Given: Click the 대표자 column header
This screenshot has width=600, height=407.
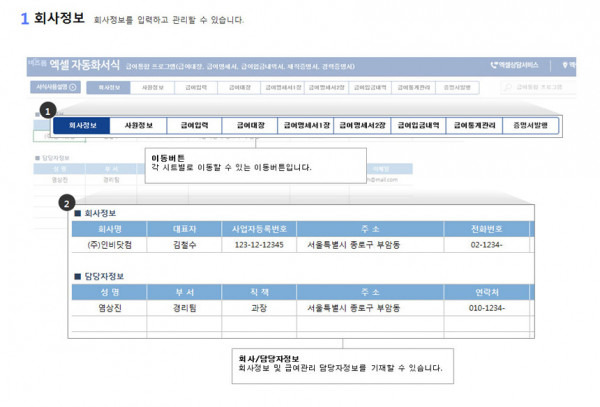Looking at the screenshot, I should click(184, 229).
